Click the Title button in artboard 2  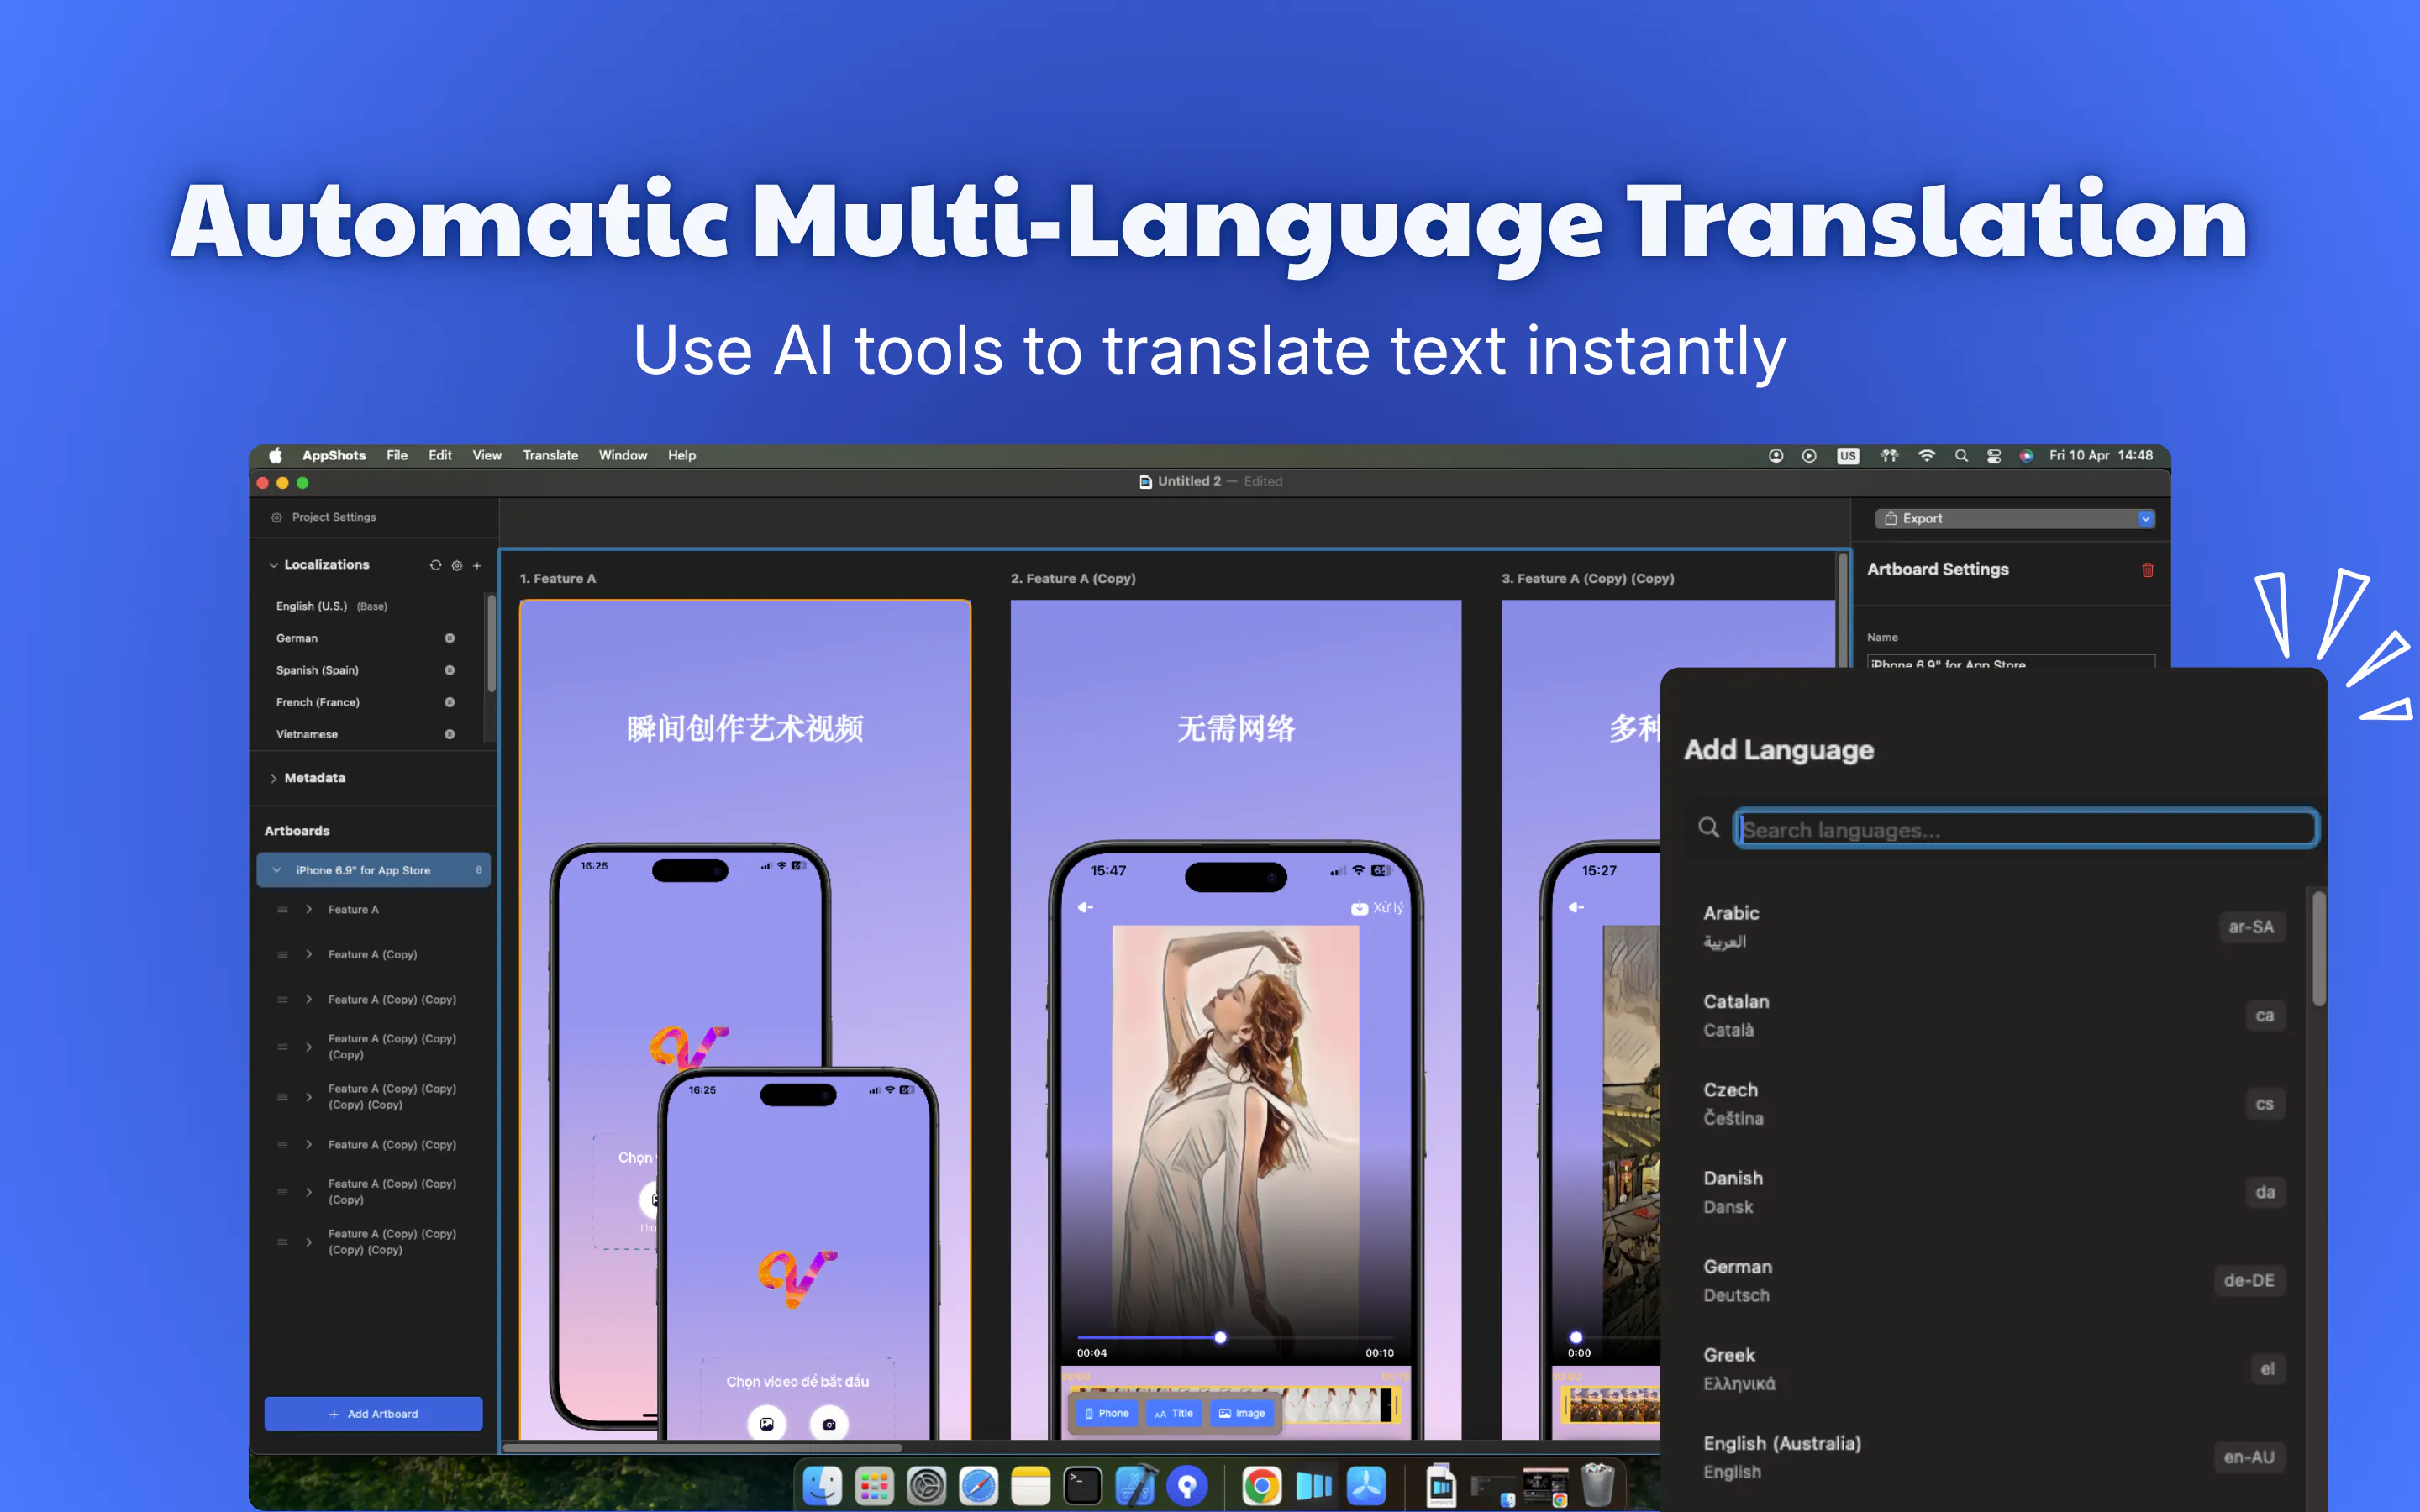[1174, 1413]
